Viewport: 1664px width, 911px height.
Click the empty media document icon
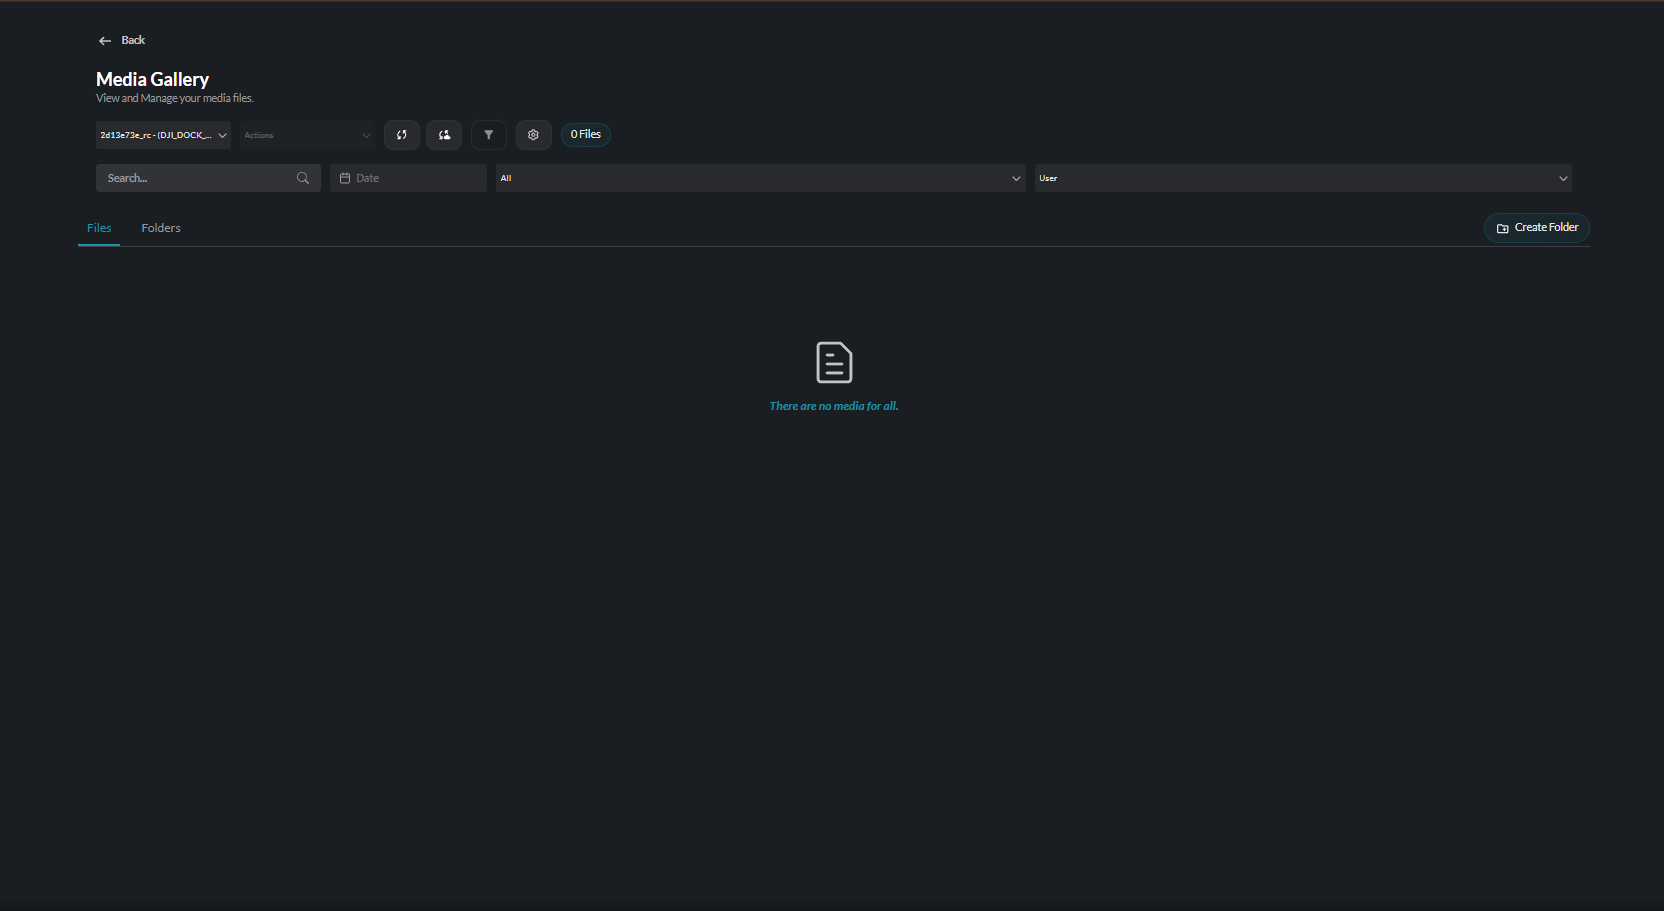(834, 362)
